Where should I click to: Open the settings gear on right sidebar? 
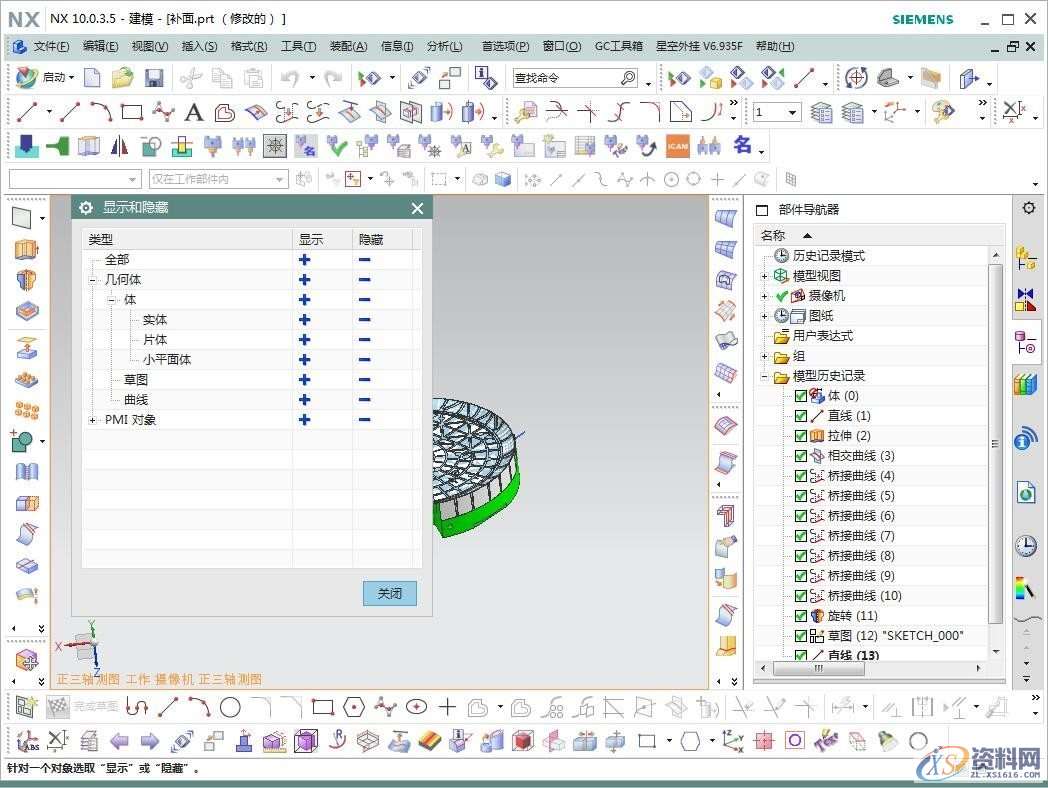1028,208
